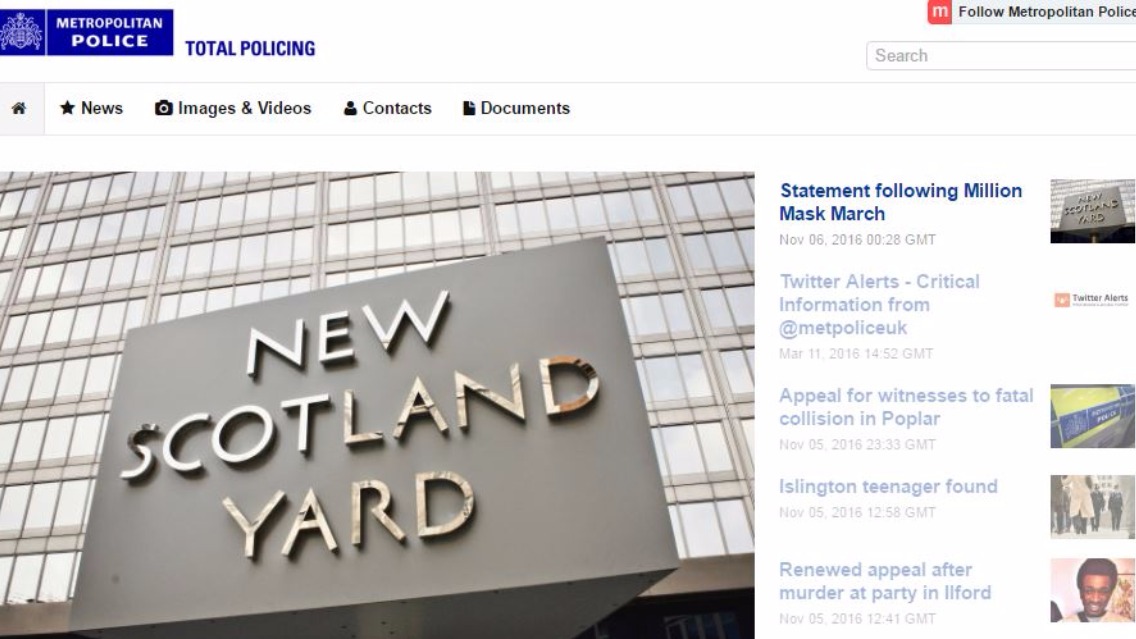The image size is (1136, 639).
Task: Read 'Appeal for witnesses to fatal collision' story
Action: (x=906, y=407)
